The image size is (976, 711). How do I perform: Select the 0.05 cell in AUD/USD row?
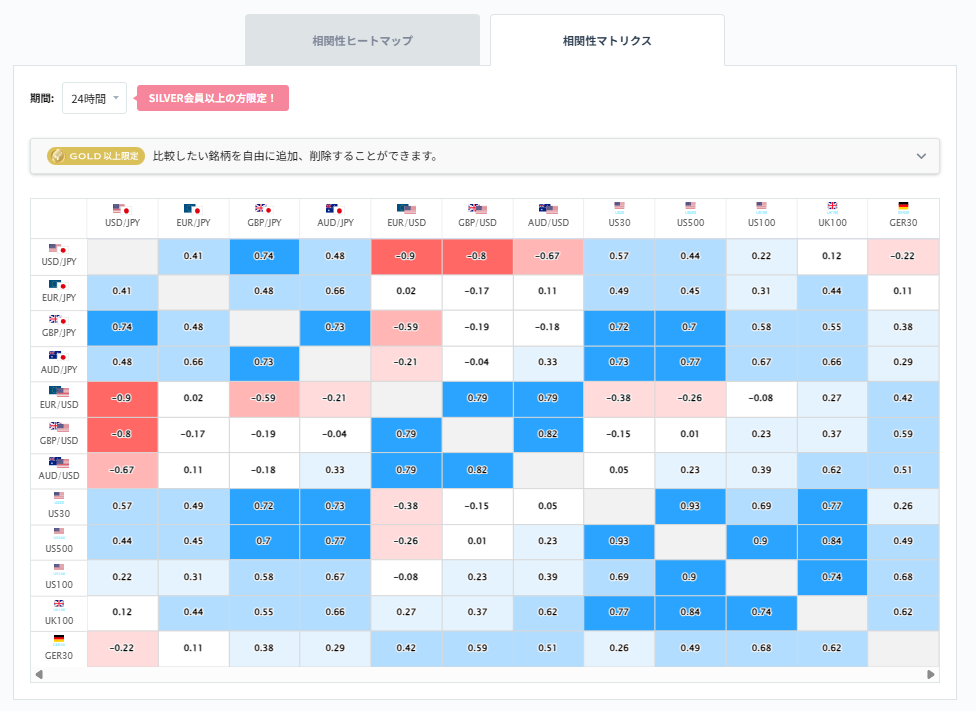pos(619,470)
